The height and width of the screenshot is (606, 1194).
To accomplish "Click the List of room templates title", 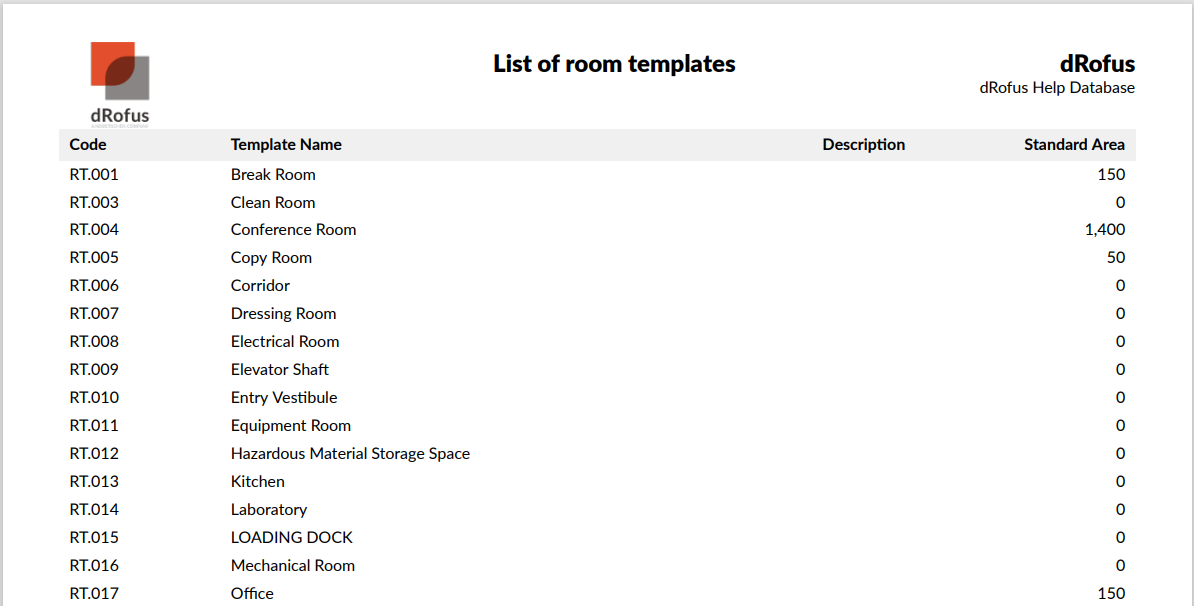I will pyautogui.click(x=614, y=64).
